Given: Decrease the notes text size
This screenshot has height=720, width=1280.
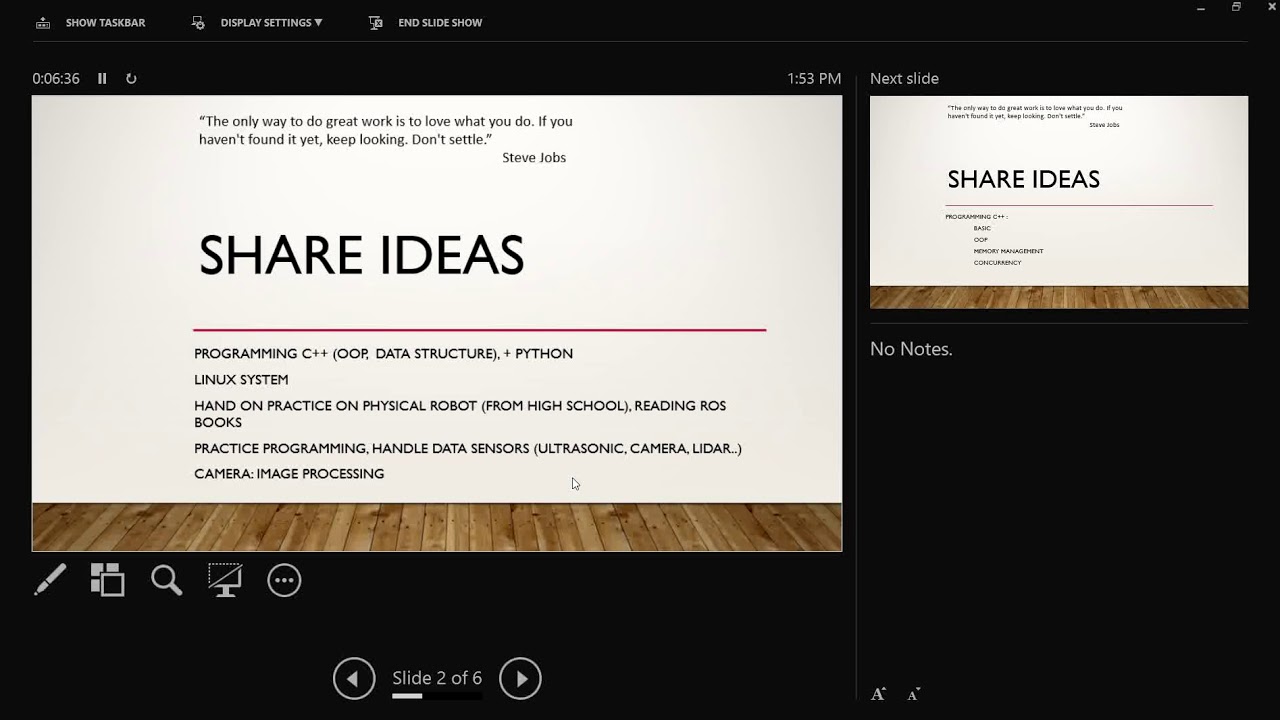Looking at the screenshot, I should [913, 694].
